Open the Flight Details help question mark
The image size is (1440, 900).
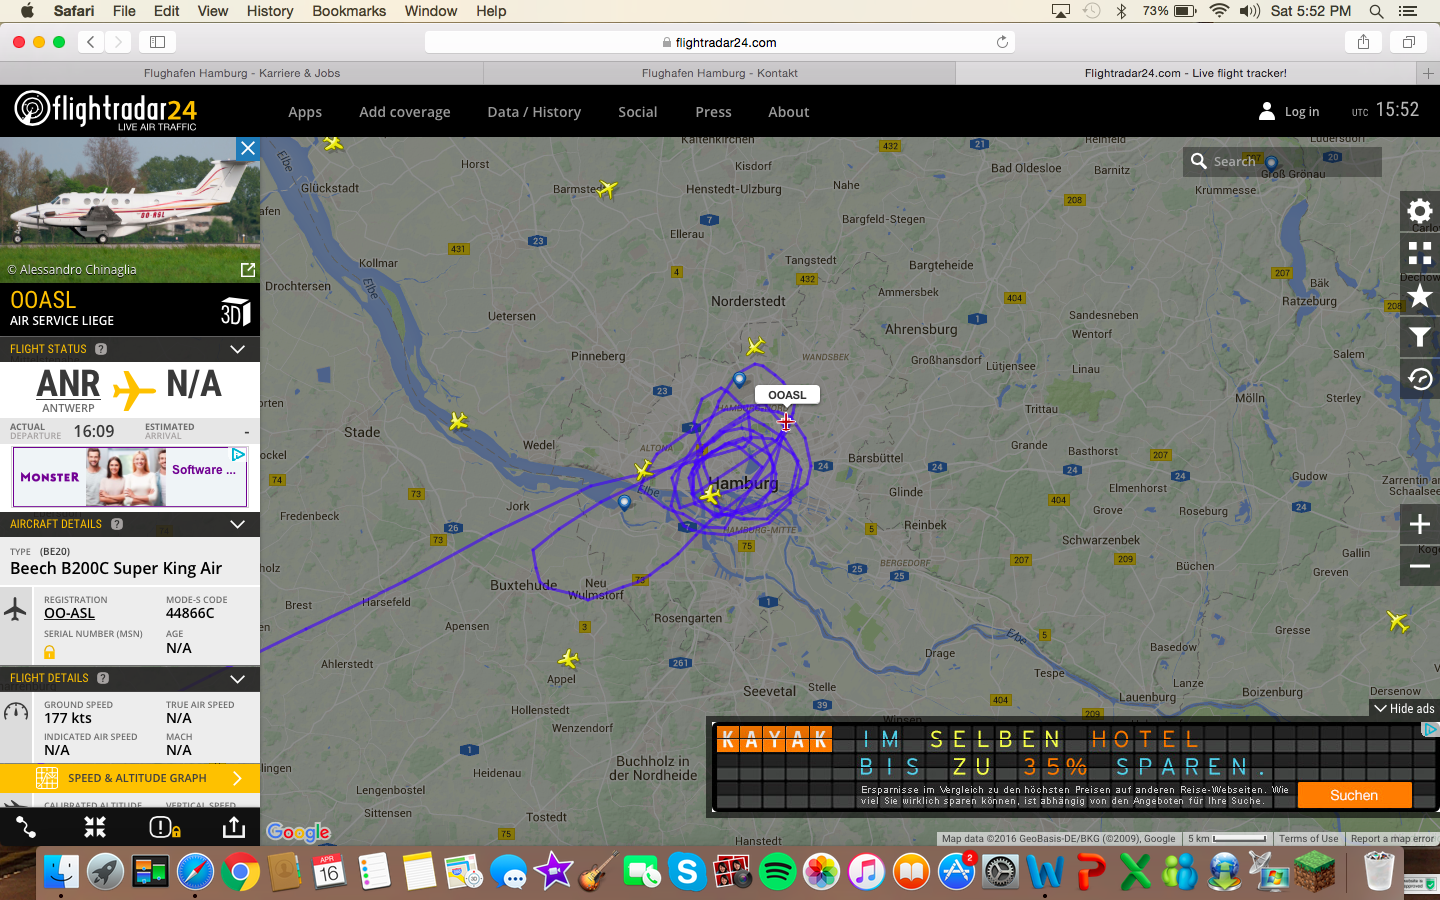103,678
